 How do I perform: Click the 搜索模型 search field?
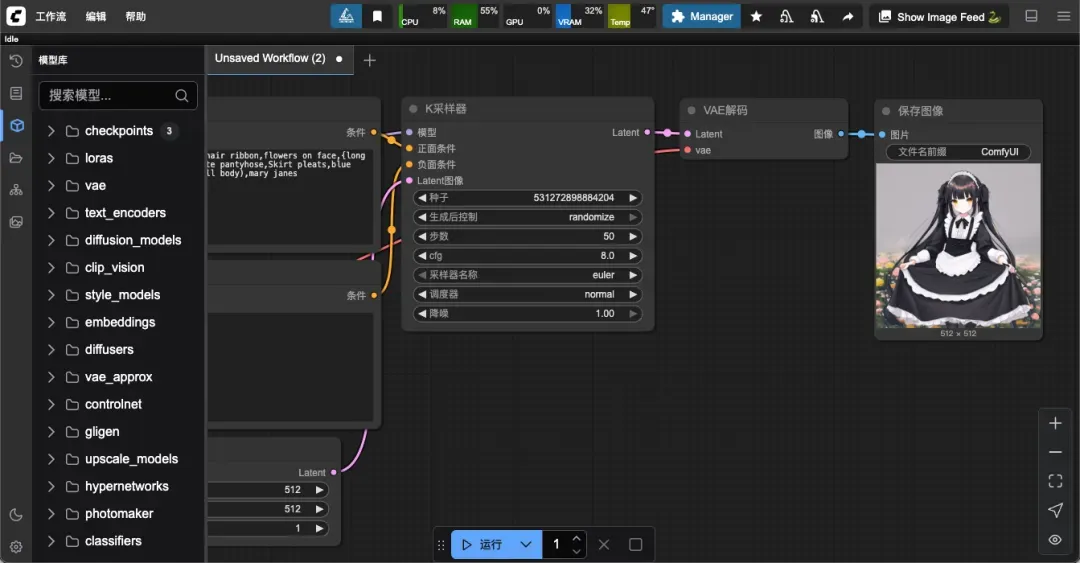118,96
